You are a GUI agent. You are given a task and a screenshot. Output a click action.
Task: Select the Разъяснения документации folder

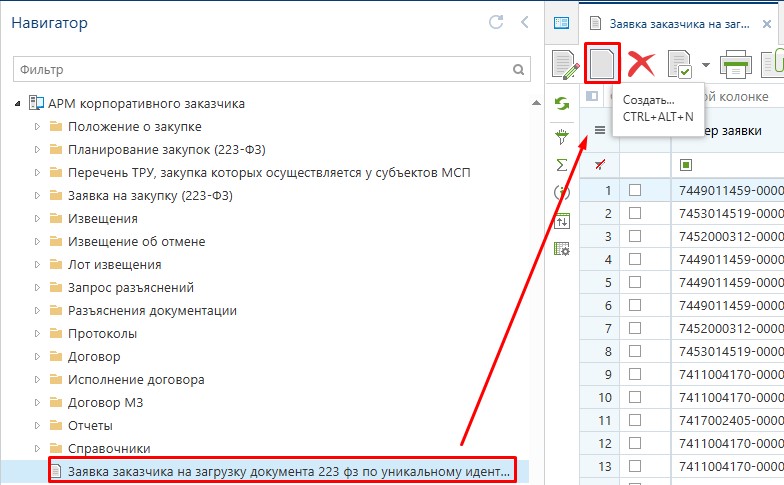(x=152, y=310)
